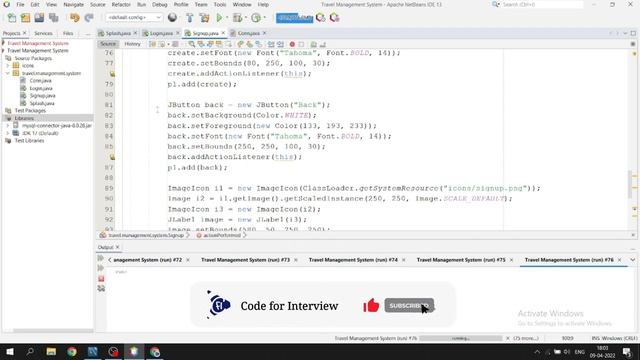Click the Undo toolbar icon
This screenshot has width=640, height=360.
(74, 18)
